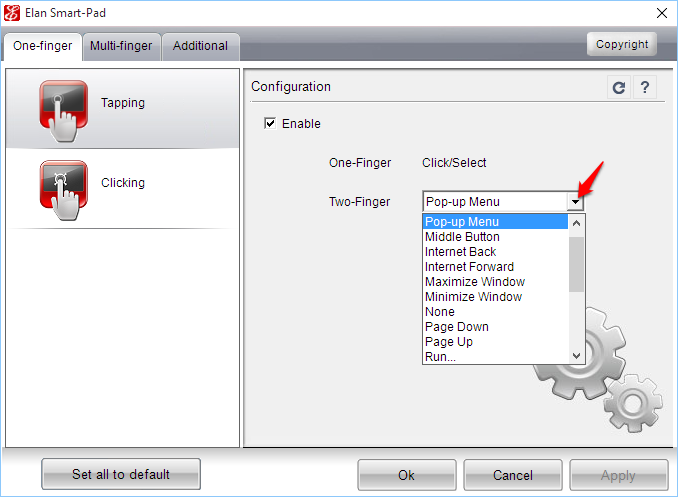Click the list scrollbar down arrow
This screenshot has width=678, height=497.
576,356
